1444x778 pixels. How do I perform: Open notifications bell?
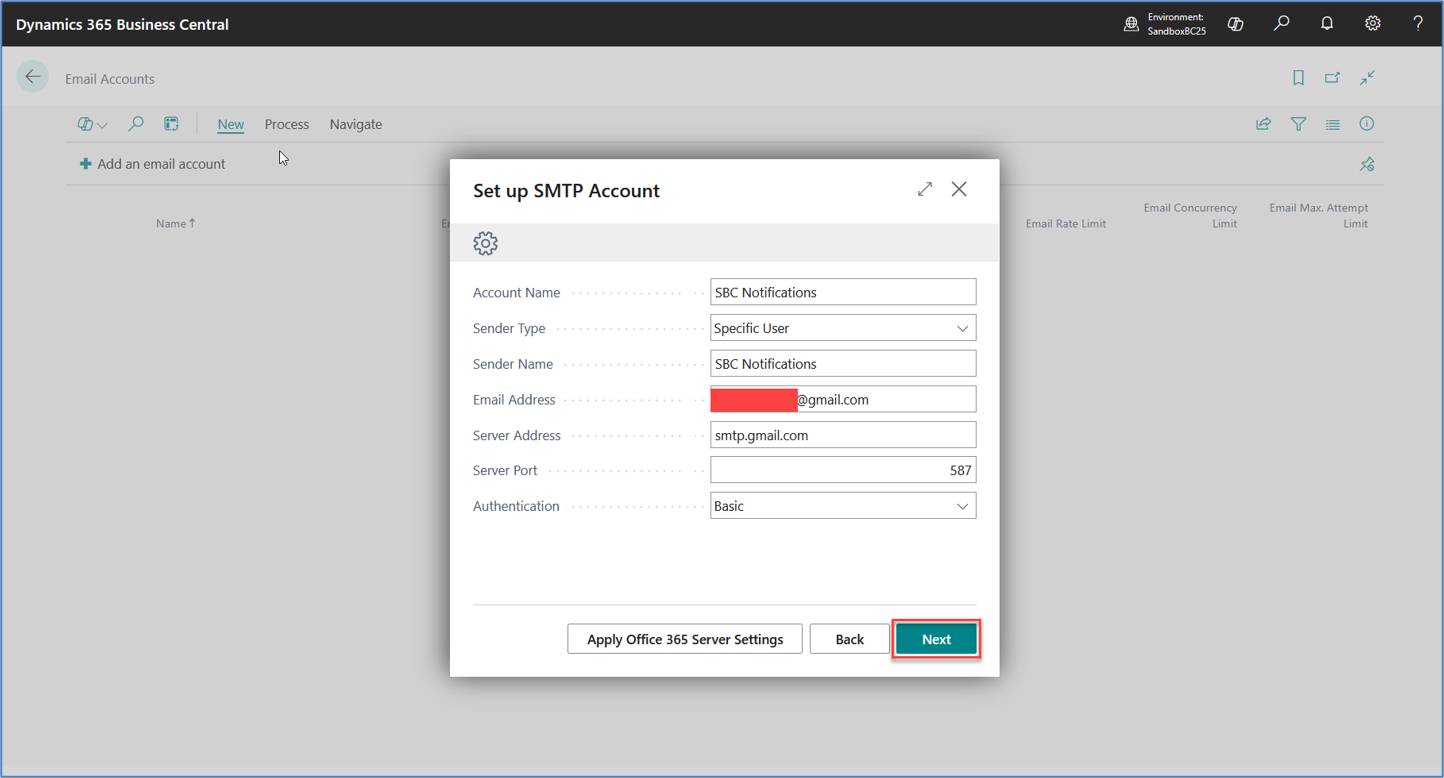(1327, 24)
